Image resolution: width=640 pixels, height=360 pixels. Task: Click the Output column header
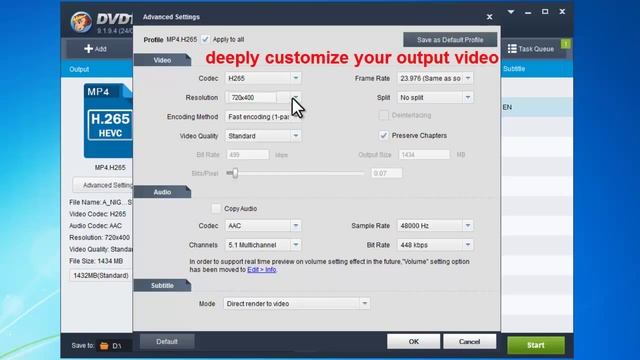pos(79,69)
